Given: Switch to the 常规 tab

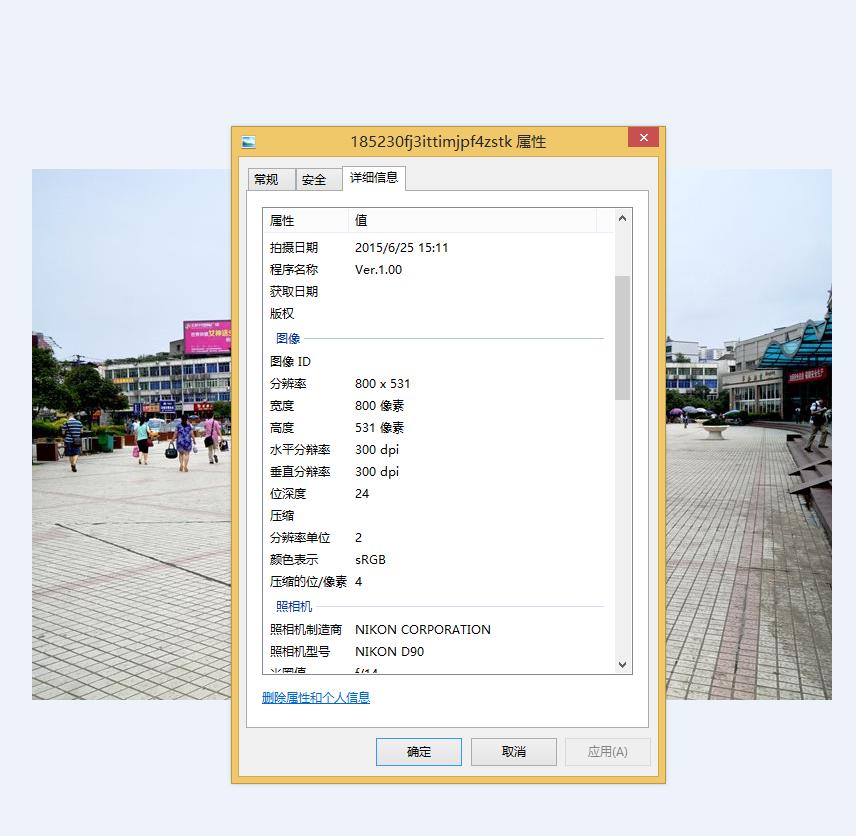Looking at the screenshot, I should click(267, 180).
